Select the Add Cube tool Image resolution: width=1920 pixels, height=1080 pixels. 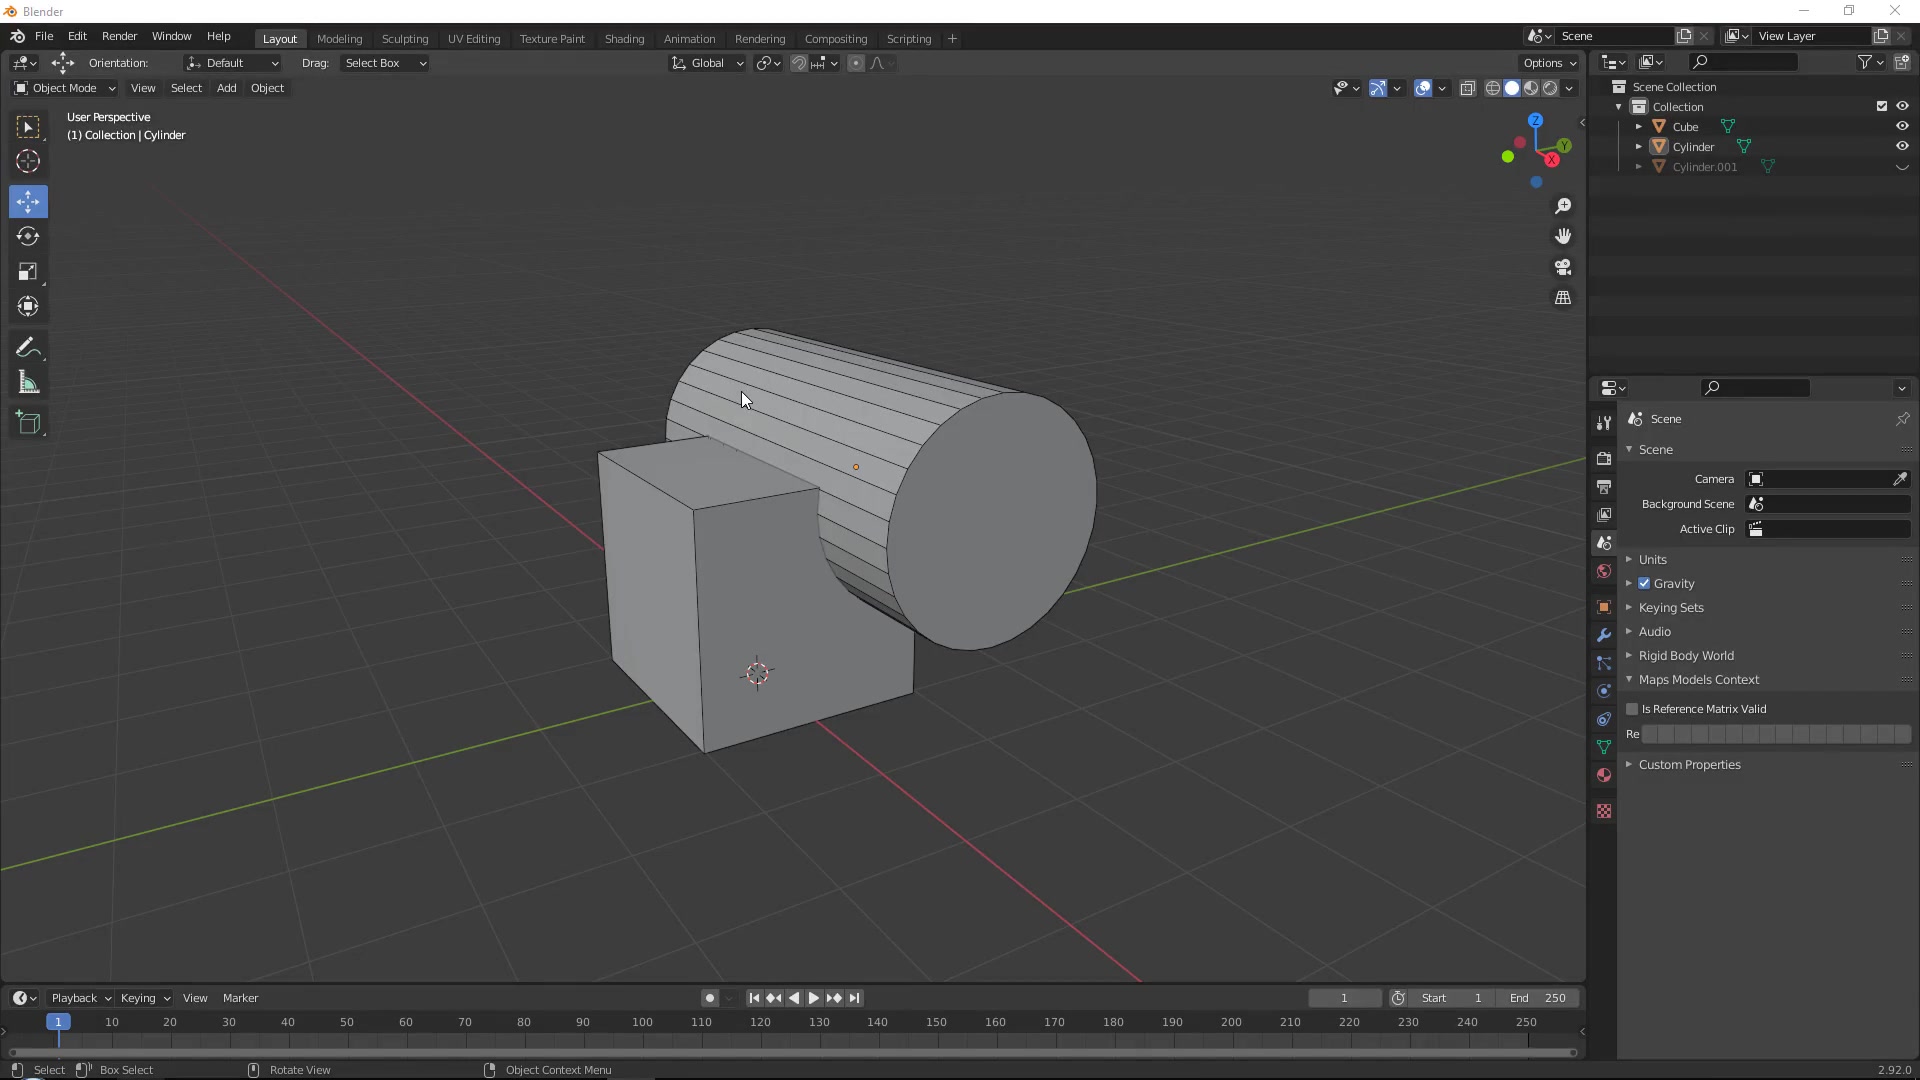[28, 423]
